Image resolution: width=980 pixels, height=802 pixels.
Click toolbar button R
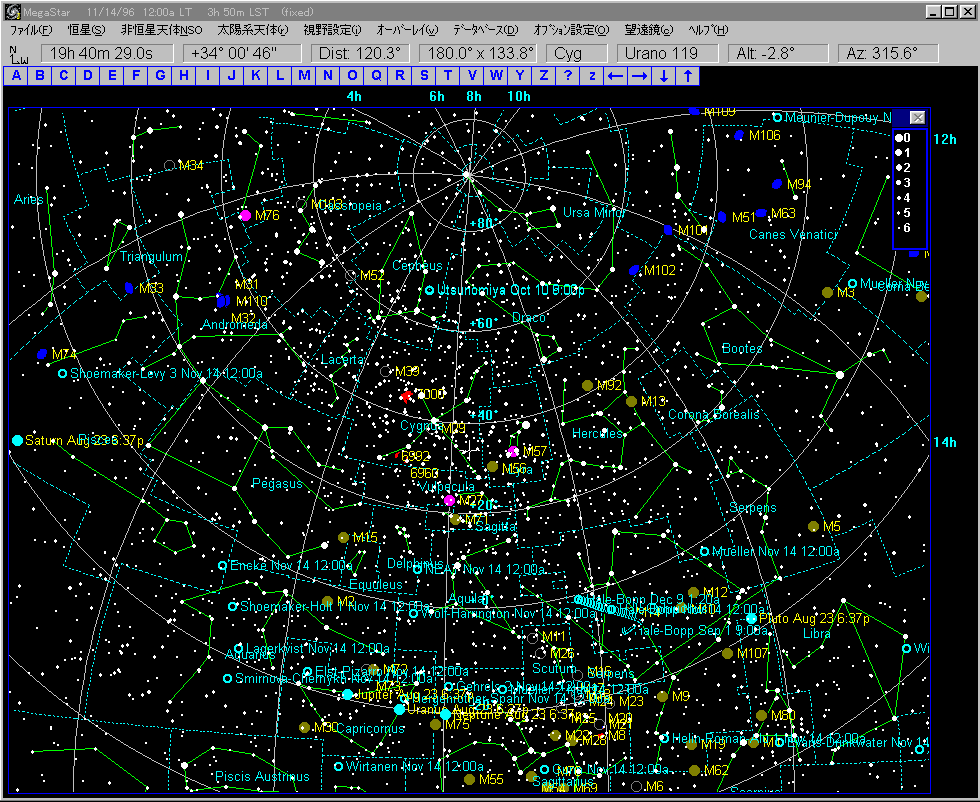coord(399,76)
